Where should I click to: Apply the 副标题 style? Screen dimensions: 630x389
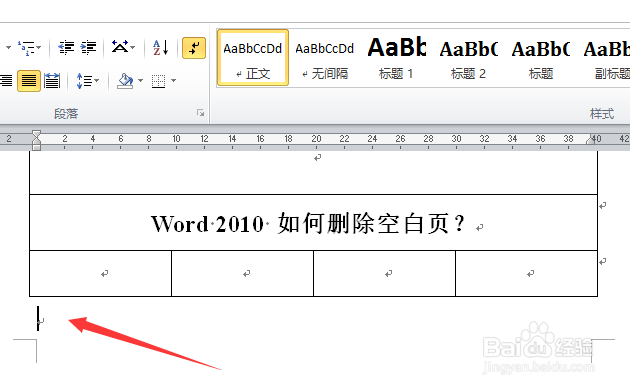(x=607, y=57)
